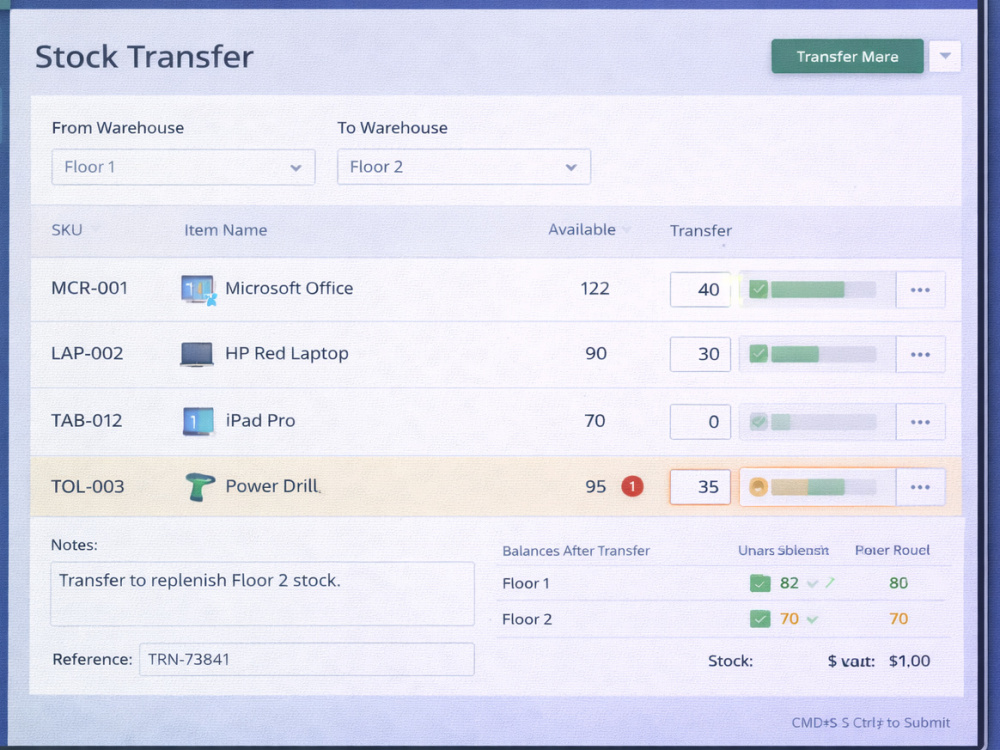Toggle the Floor 1 balance checkbox

[760, 583]
